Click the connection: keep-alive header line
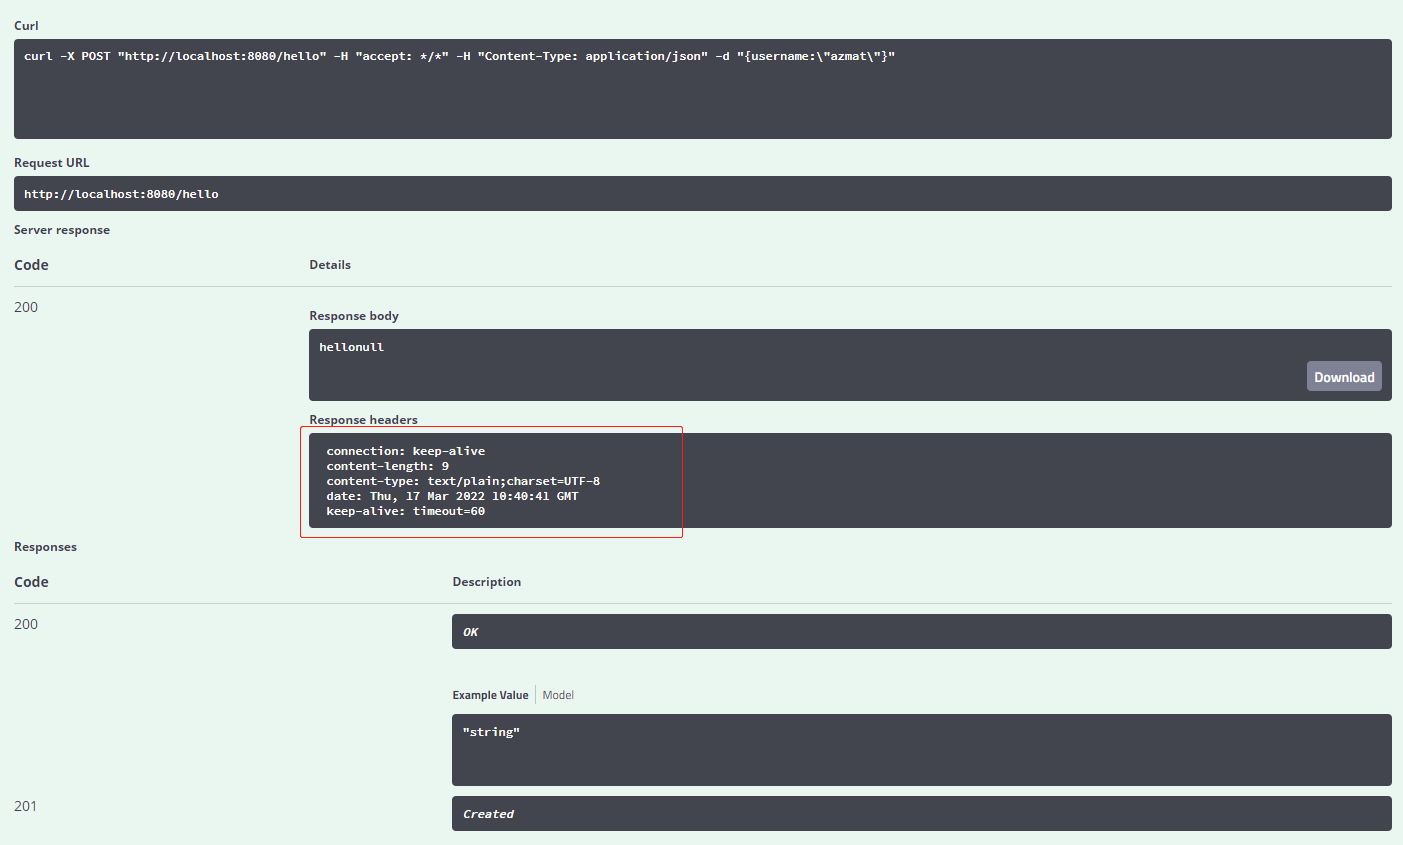1403x845 pixels. coord(405,451)
